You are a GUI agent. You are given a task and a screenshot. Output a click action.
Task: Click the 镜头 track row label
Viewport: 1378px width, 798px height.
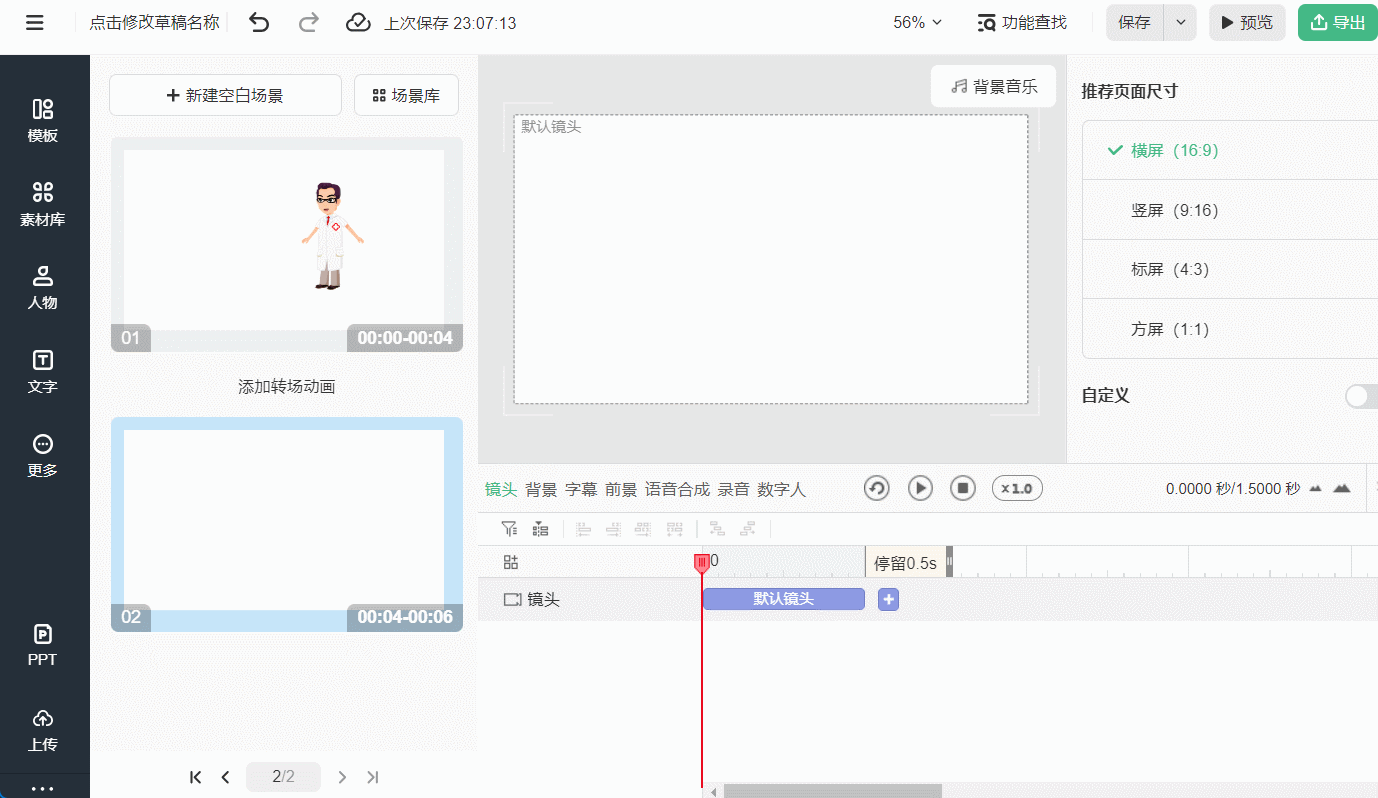coord(544,599)
